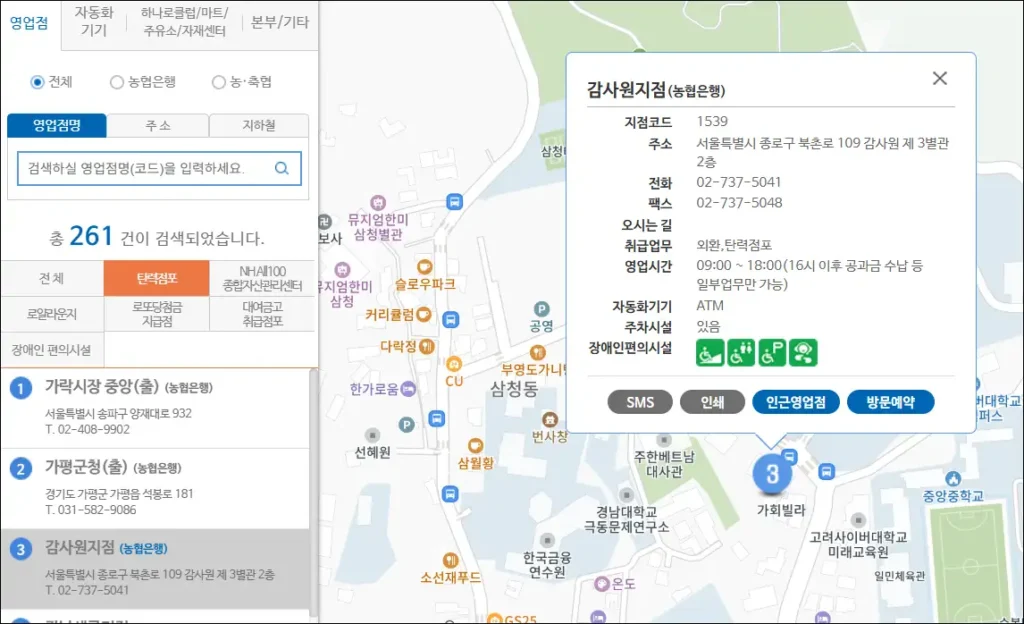Image resolution: width=1024 pixels, height=624 pixels.
Task: Open the 본부/기타 tab
Action: coord(280,22)
